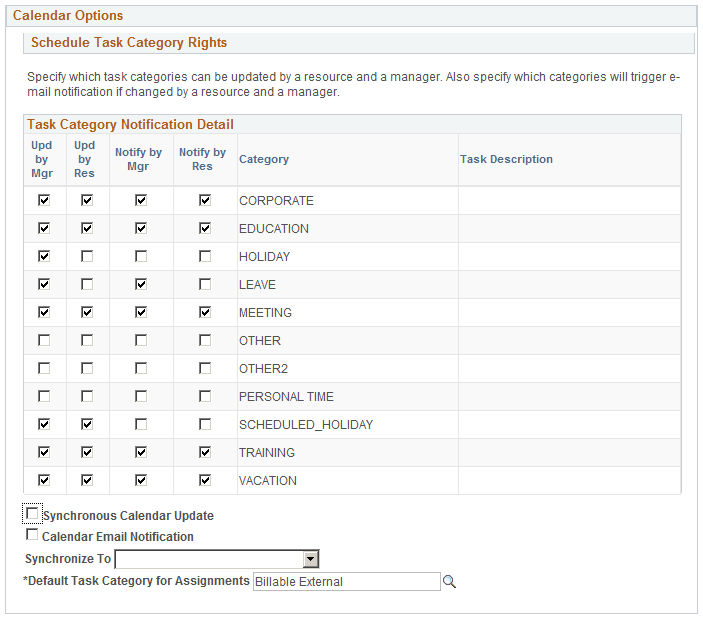Uncheck Notify by Mgr for VACATION
703x619 pixels.
(141, 480)
